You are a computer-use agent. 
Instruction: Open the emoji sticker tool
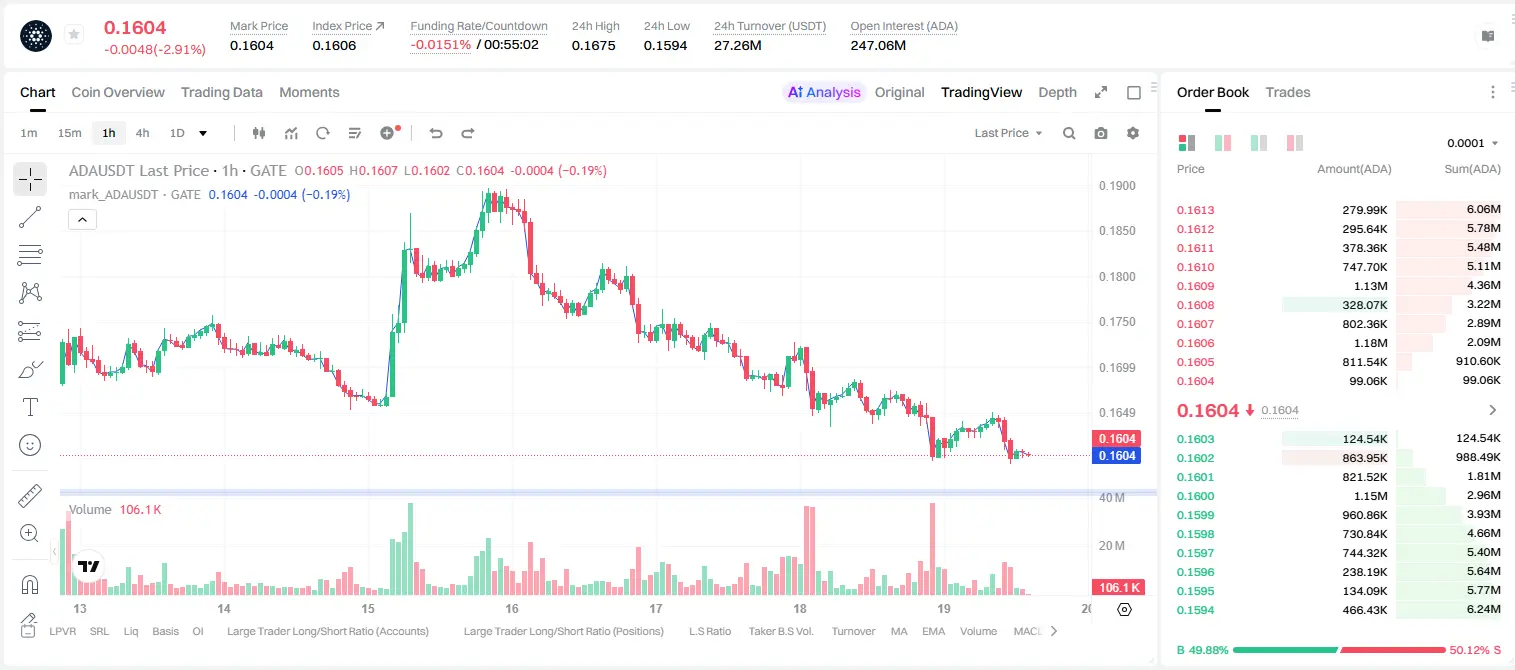[x=30, y=445]
